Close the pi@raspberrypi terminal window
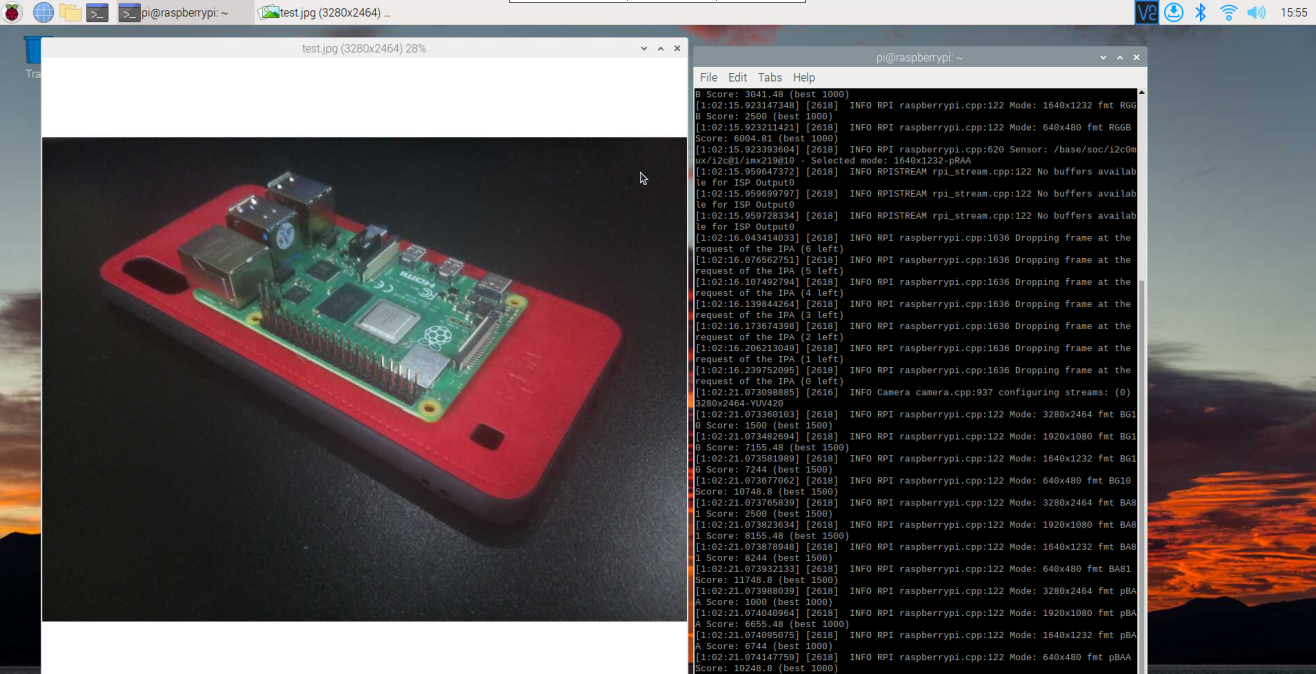 [x=1137, y=57]
